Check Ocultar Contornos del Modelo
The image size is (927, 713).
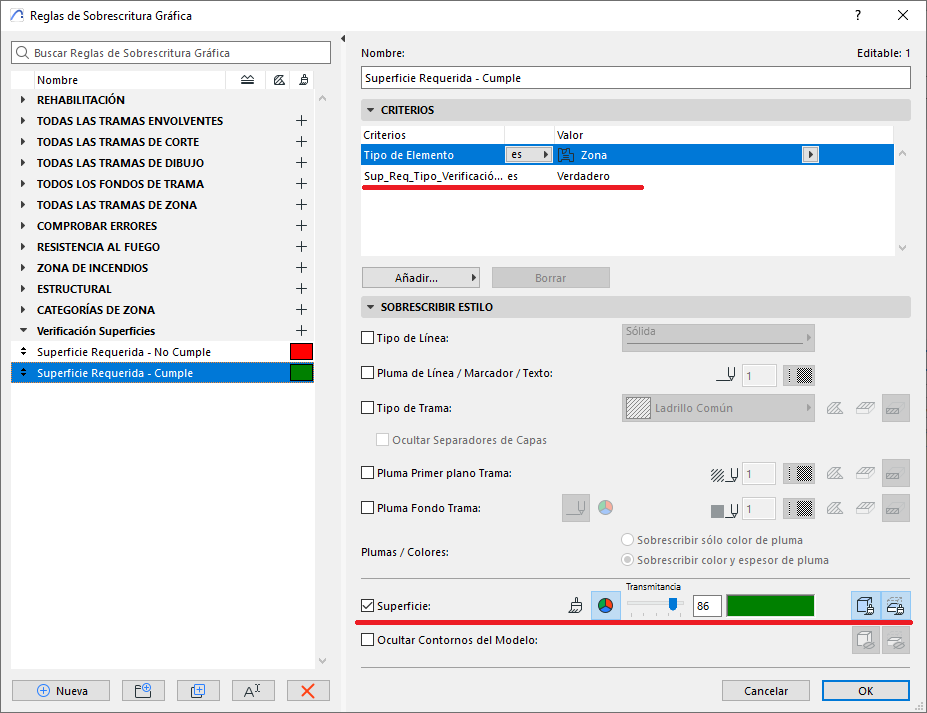pyautogui.click(x=367, y=640)
